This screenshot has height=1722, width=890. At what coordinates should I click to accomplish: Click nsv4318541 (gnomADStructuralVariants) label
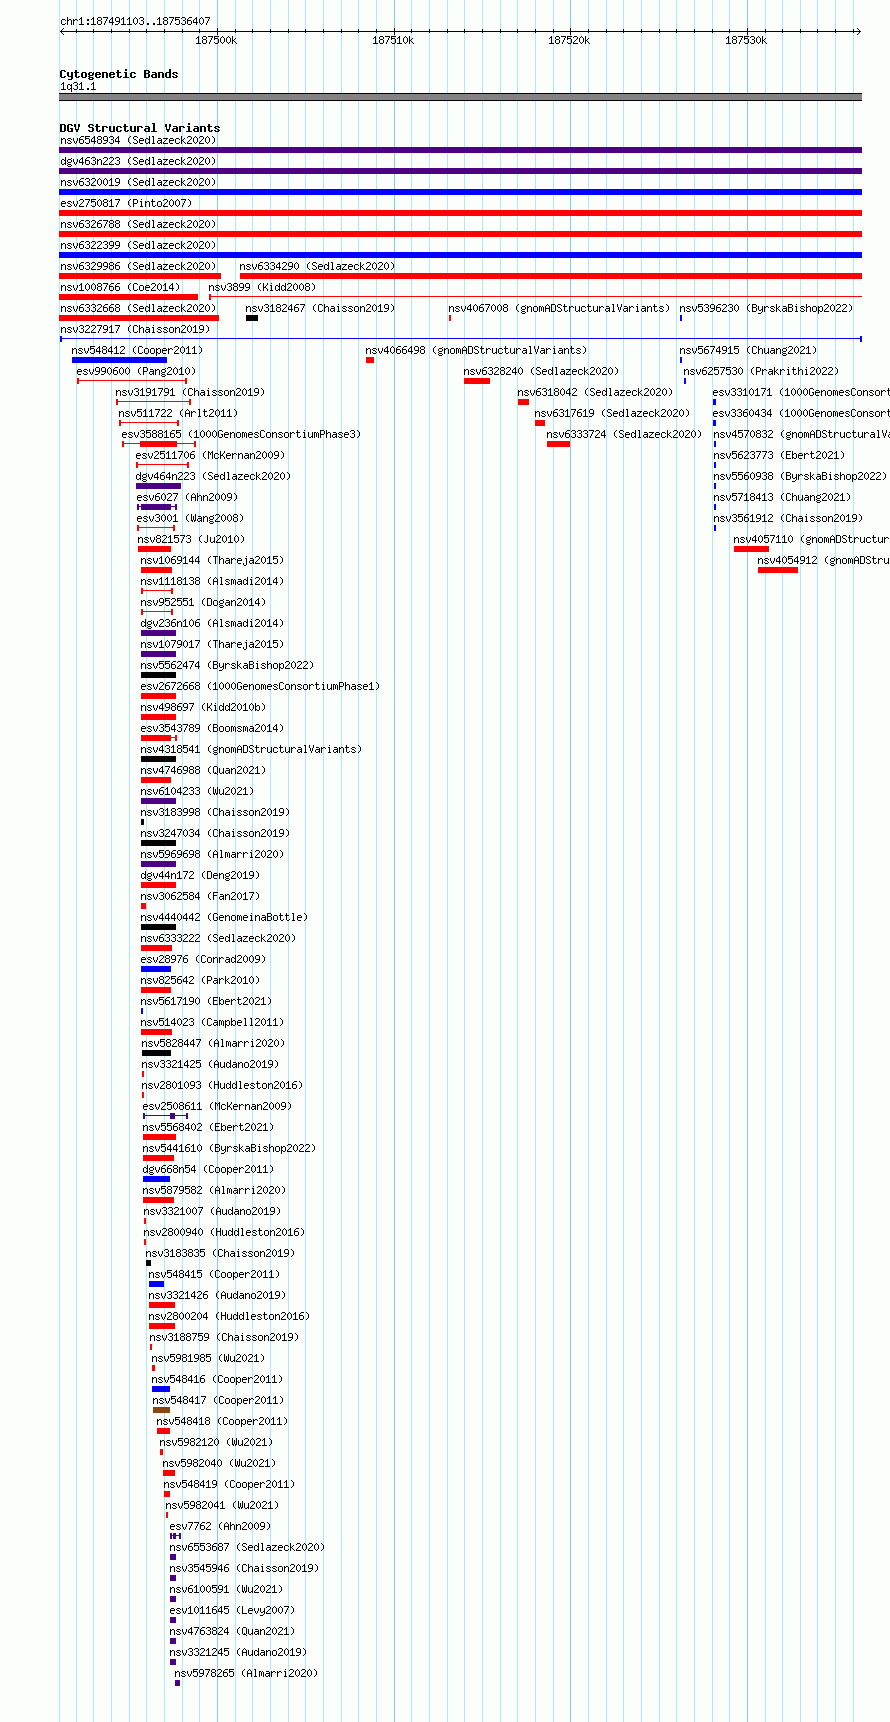252,749
